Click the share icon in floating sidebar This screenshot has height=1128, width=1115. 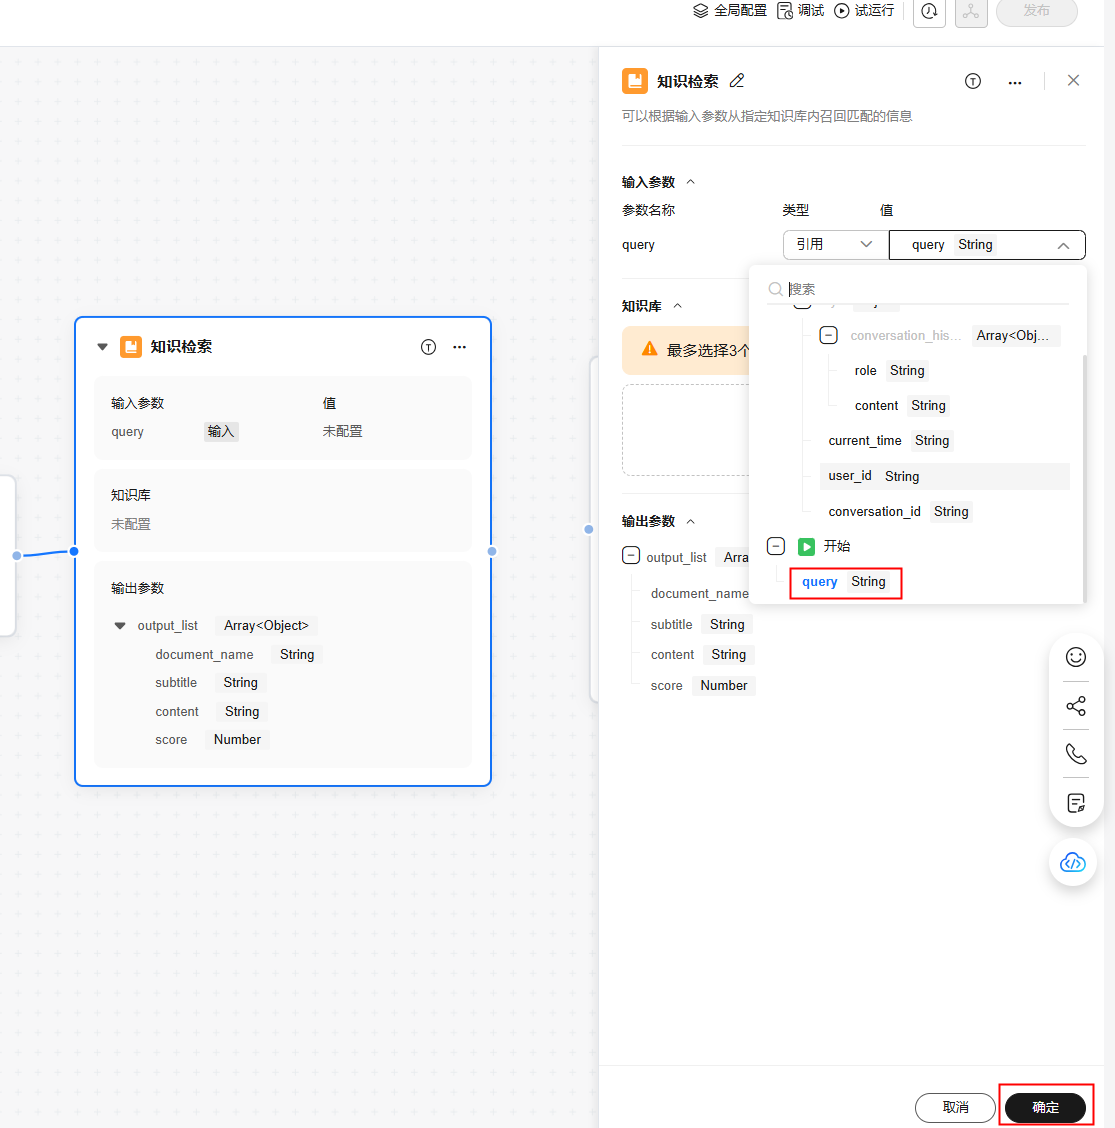click(1076, 707)
